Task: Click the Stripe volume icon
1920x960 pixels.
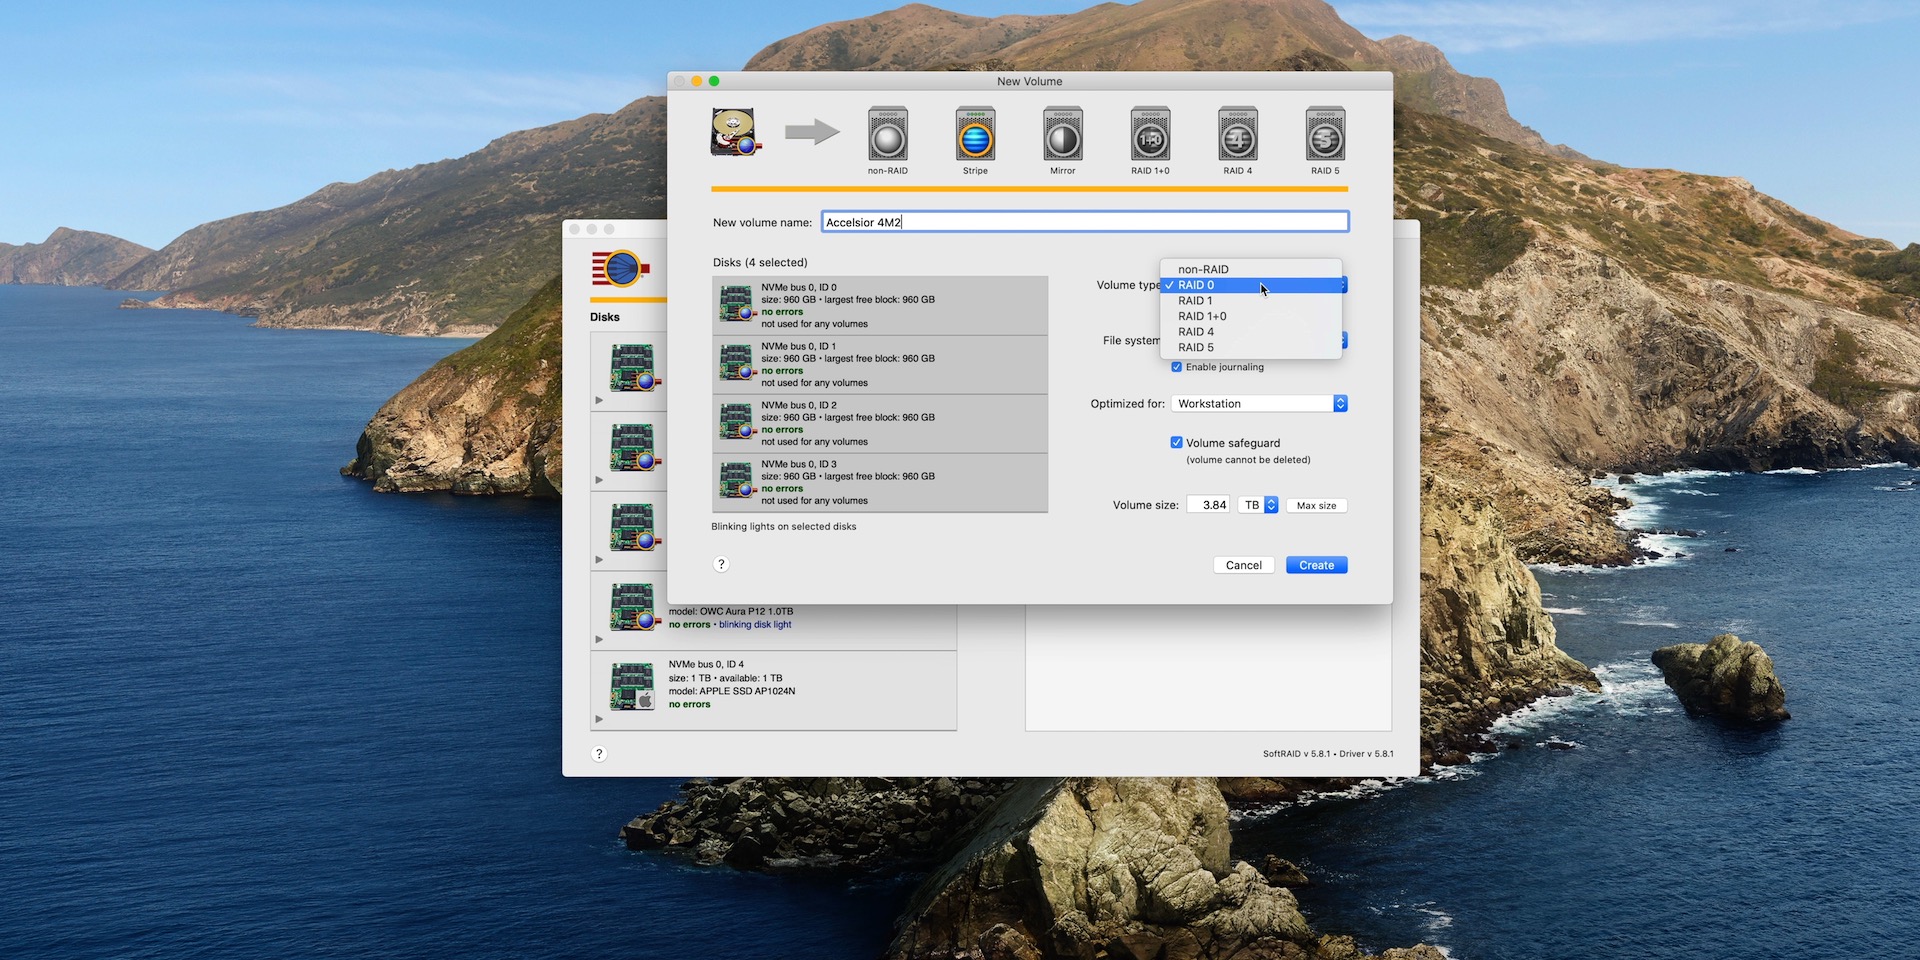Action: coord(975,135)
